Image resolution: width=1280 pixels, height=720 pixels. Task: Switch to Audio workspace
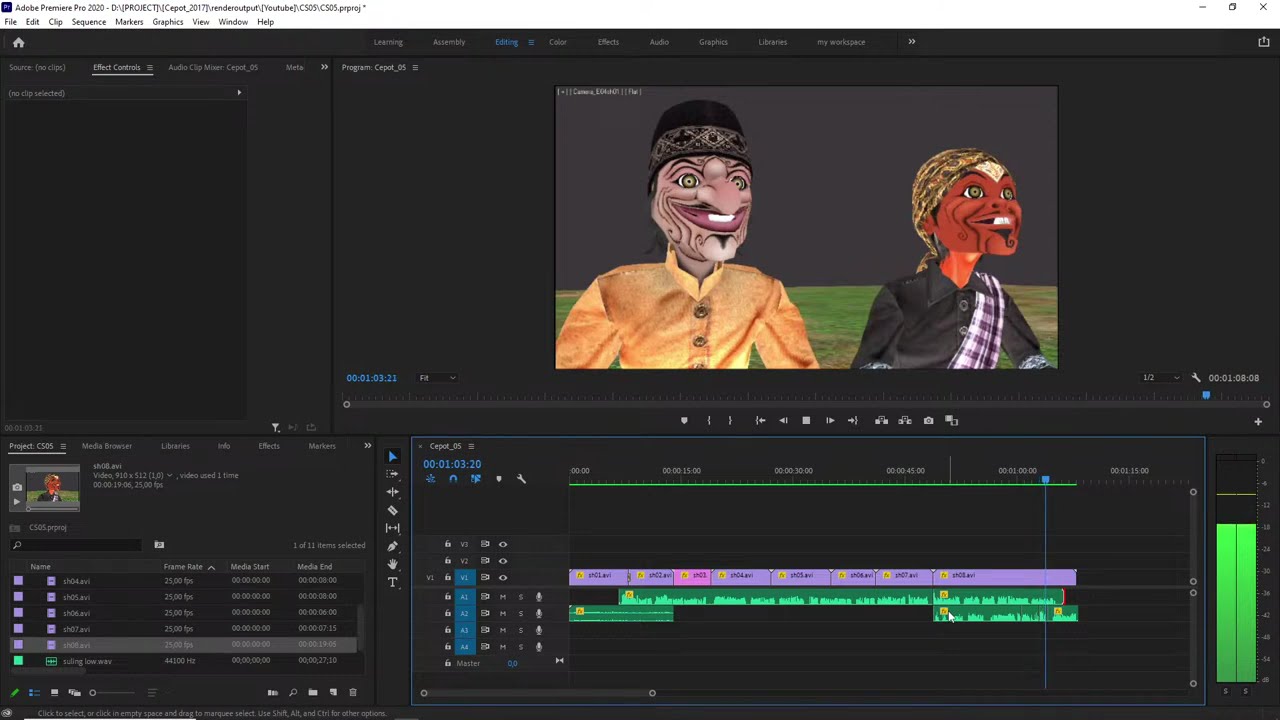(659, 42)
